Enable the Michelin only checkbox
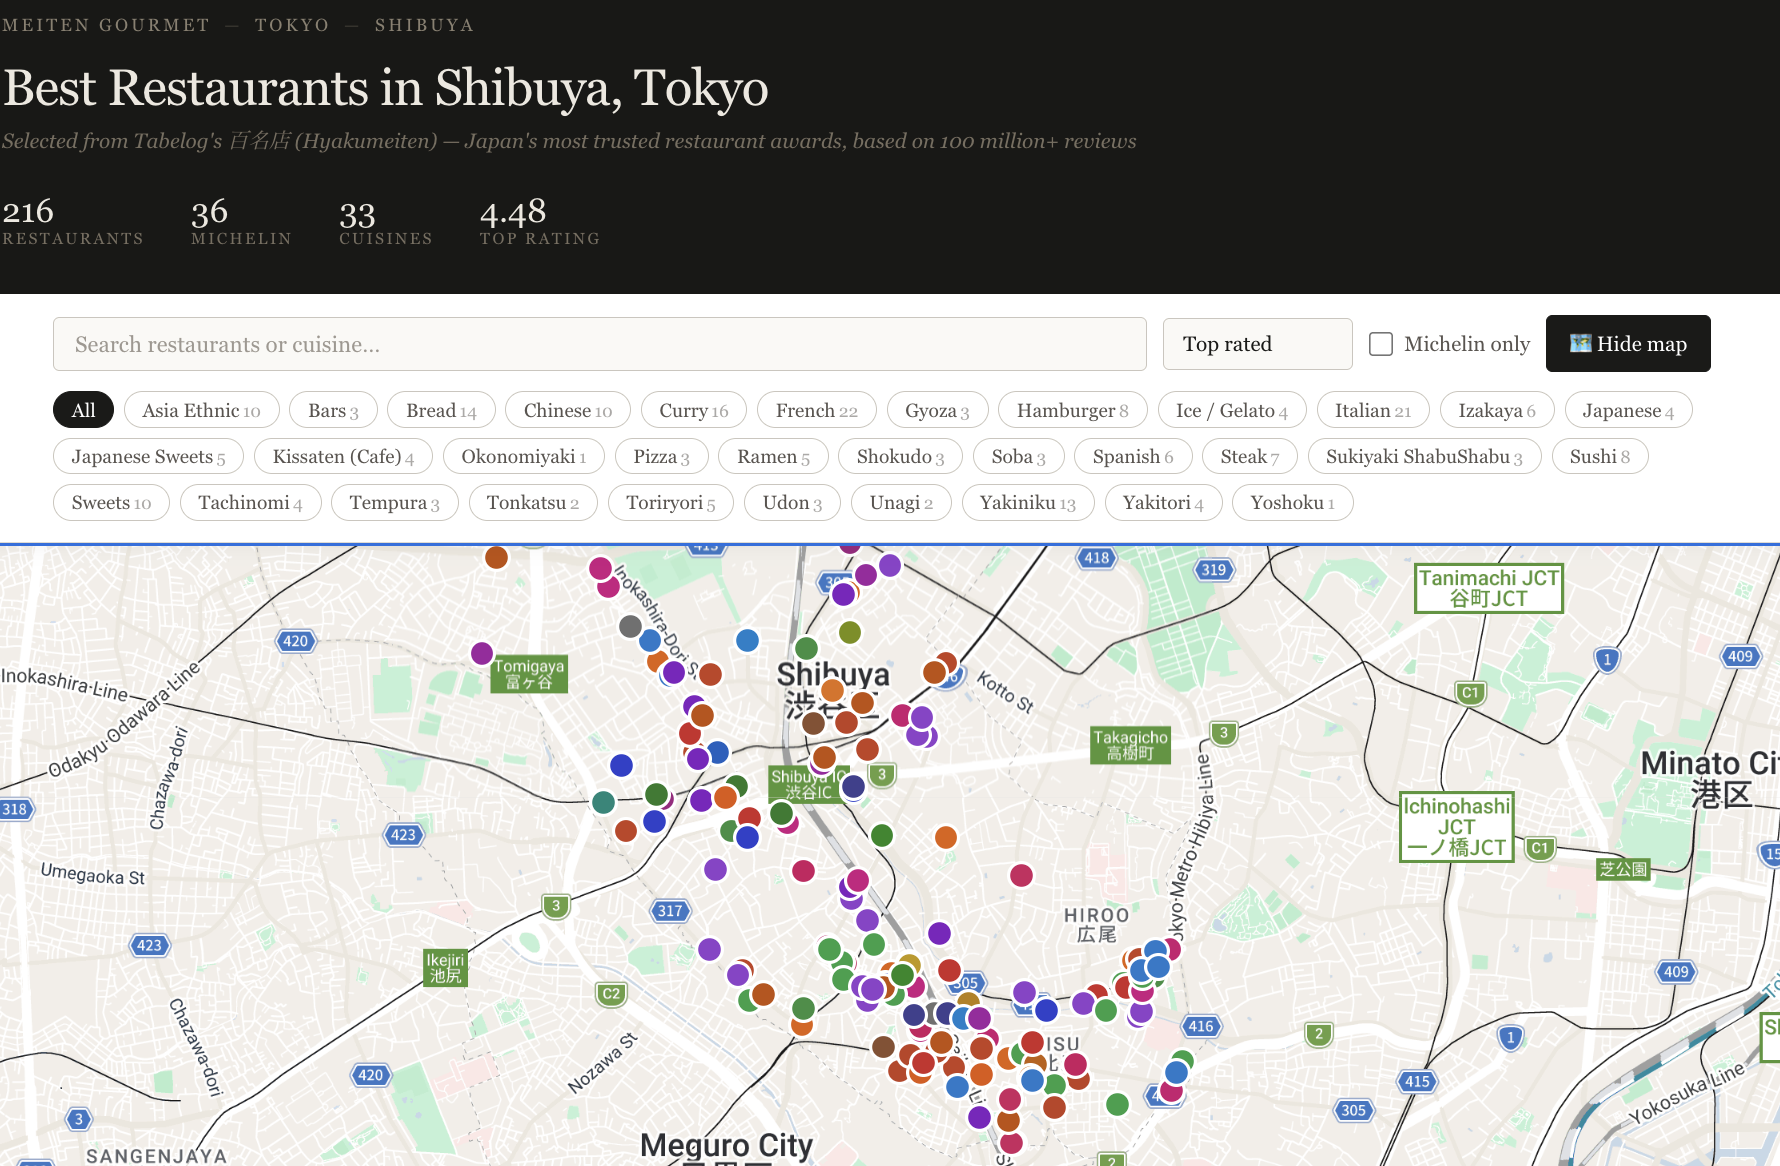 point(1381,344)
